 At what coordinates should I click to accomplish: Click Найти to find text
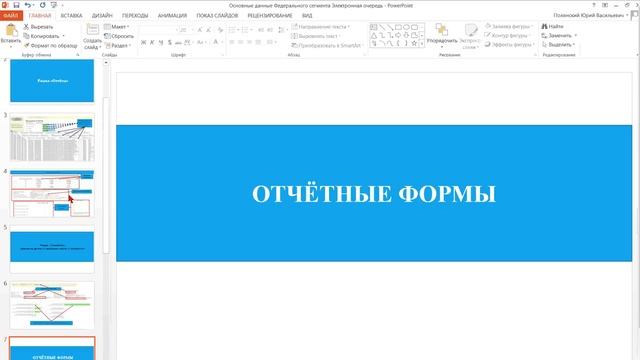[x=552, y=26]
